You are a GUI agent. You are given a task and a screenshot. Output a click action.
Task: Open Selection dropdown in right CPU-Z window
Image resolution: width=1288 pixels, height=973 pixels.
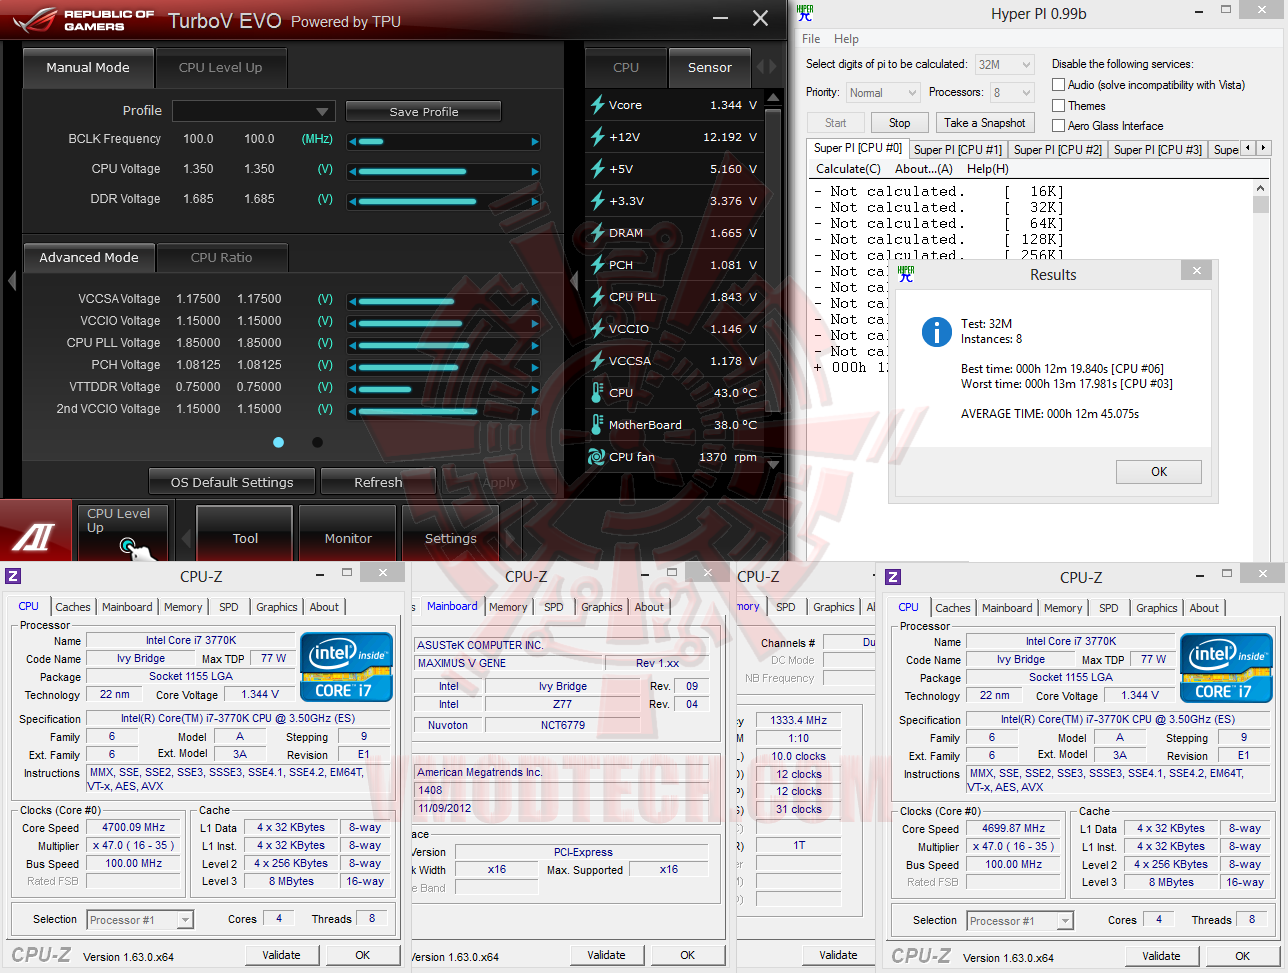point(1019,921)
